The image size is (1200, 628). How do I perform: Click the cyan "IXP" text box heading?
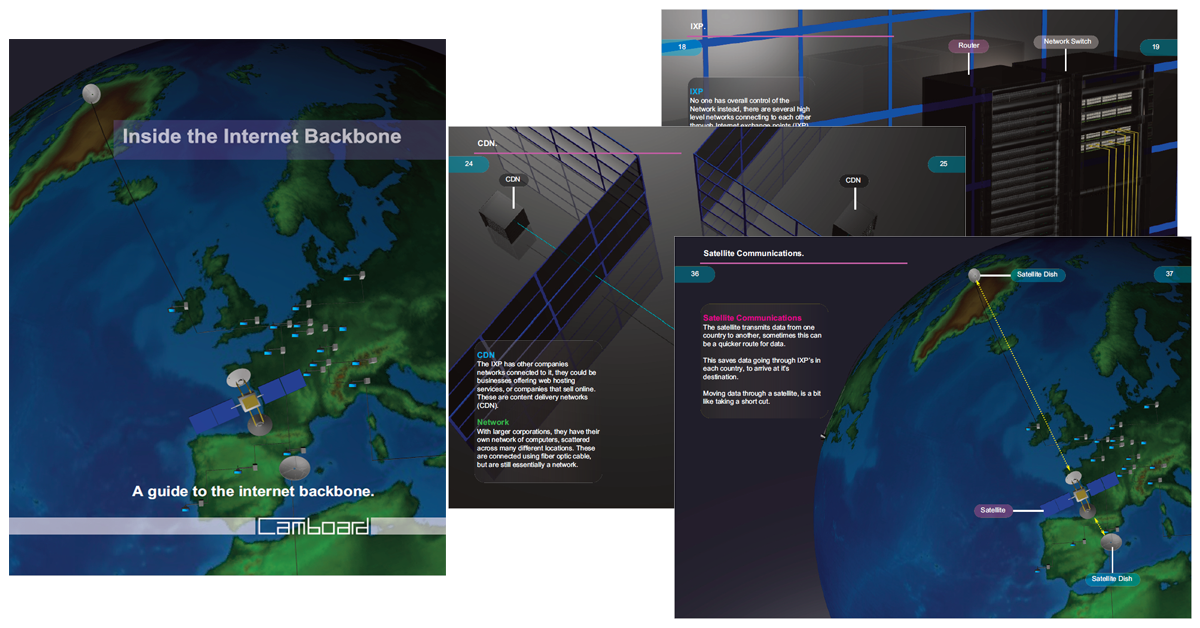click(x=696, y=92)
